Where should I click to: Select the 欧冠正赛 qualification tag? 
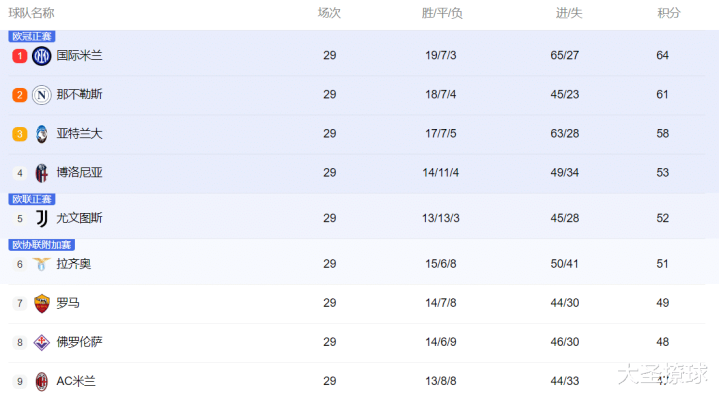[32, 36]
